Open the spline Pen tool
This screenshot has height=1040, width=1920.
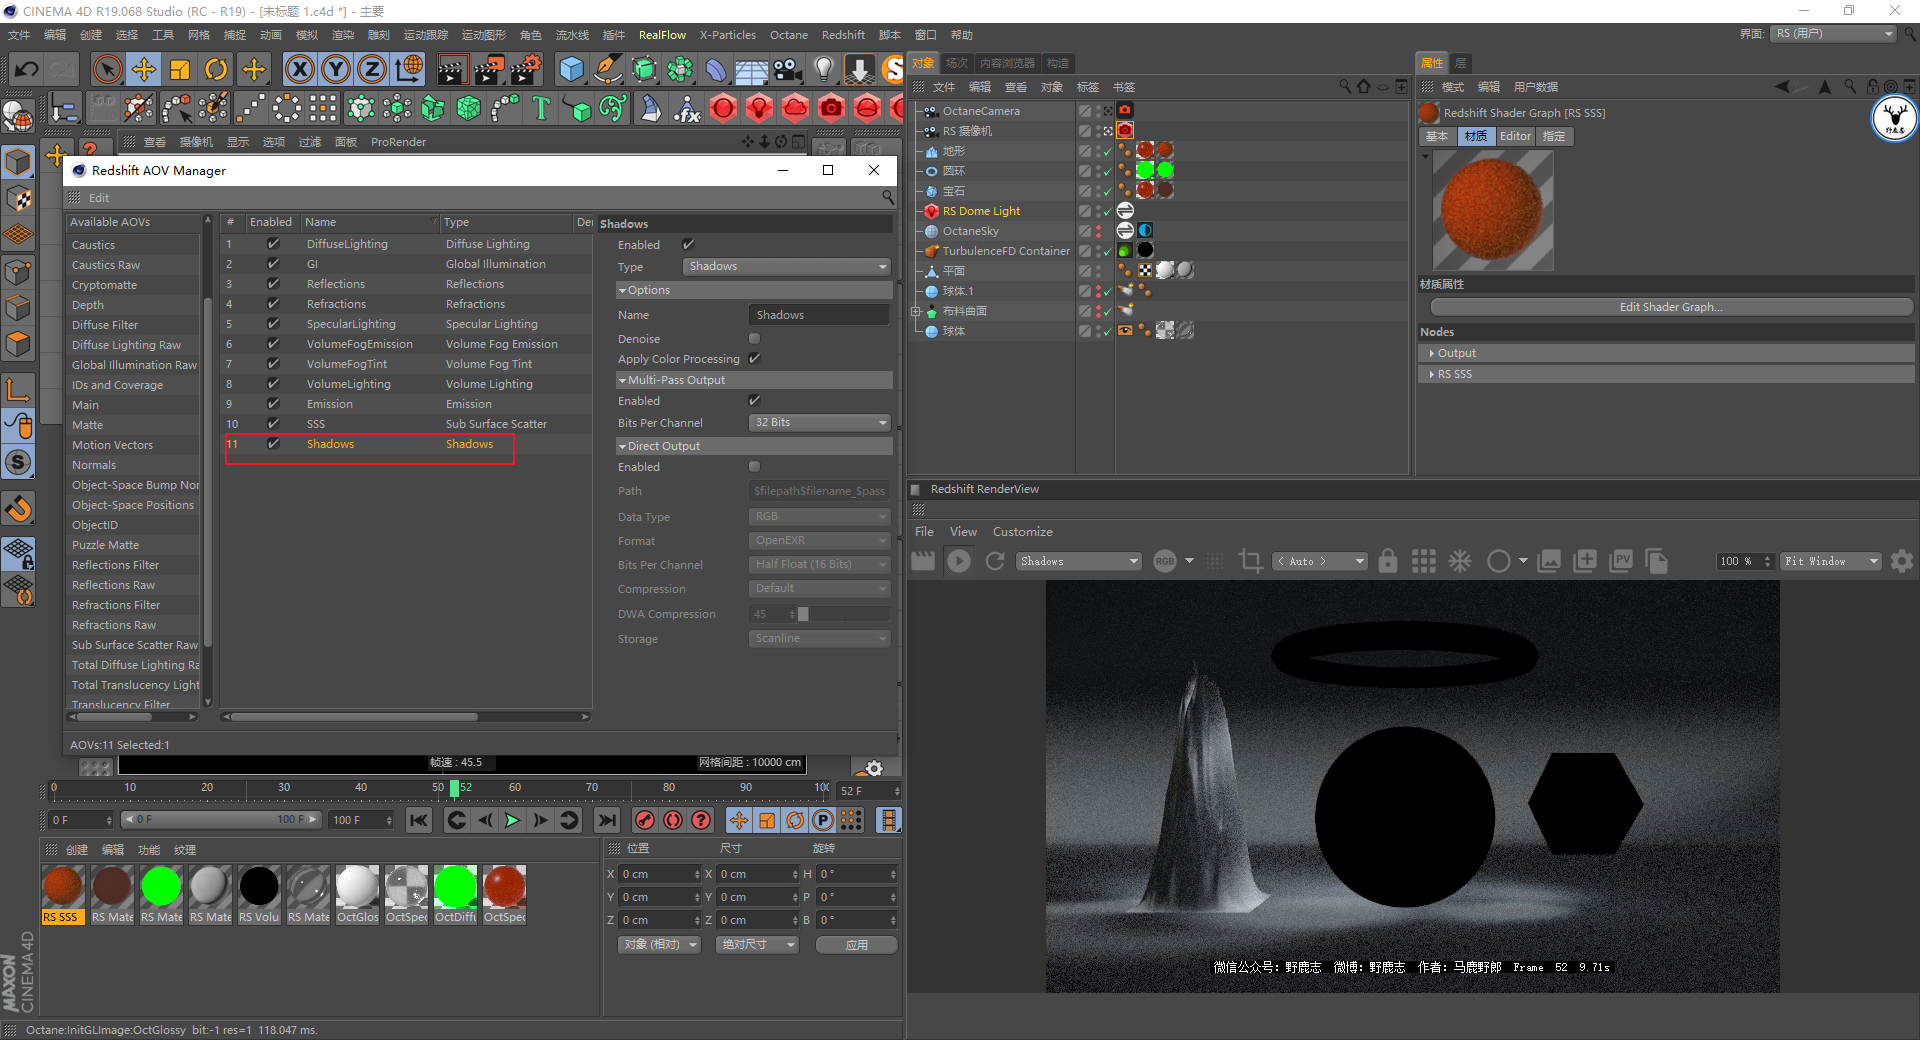tap(607, 70)
